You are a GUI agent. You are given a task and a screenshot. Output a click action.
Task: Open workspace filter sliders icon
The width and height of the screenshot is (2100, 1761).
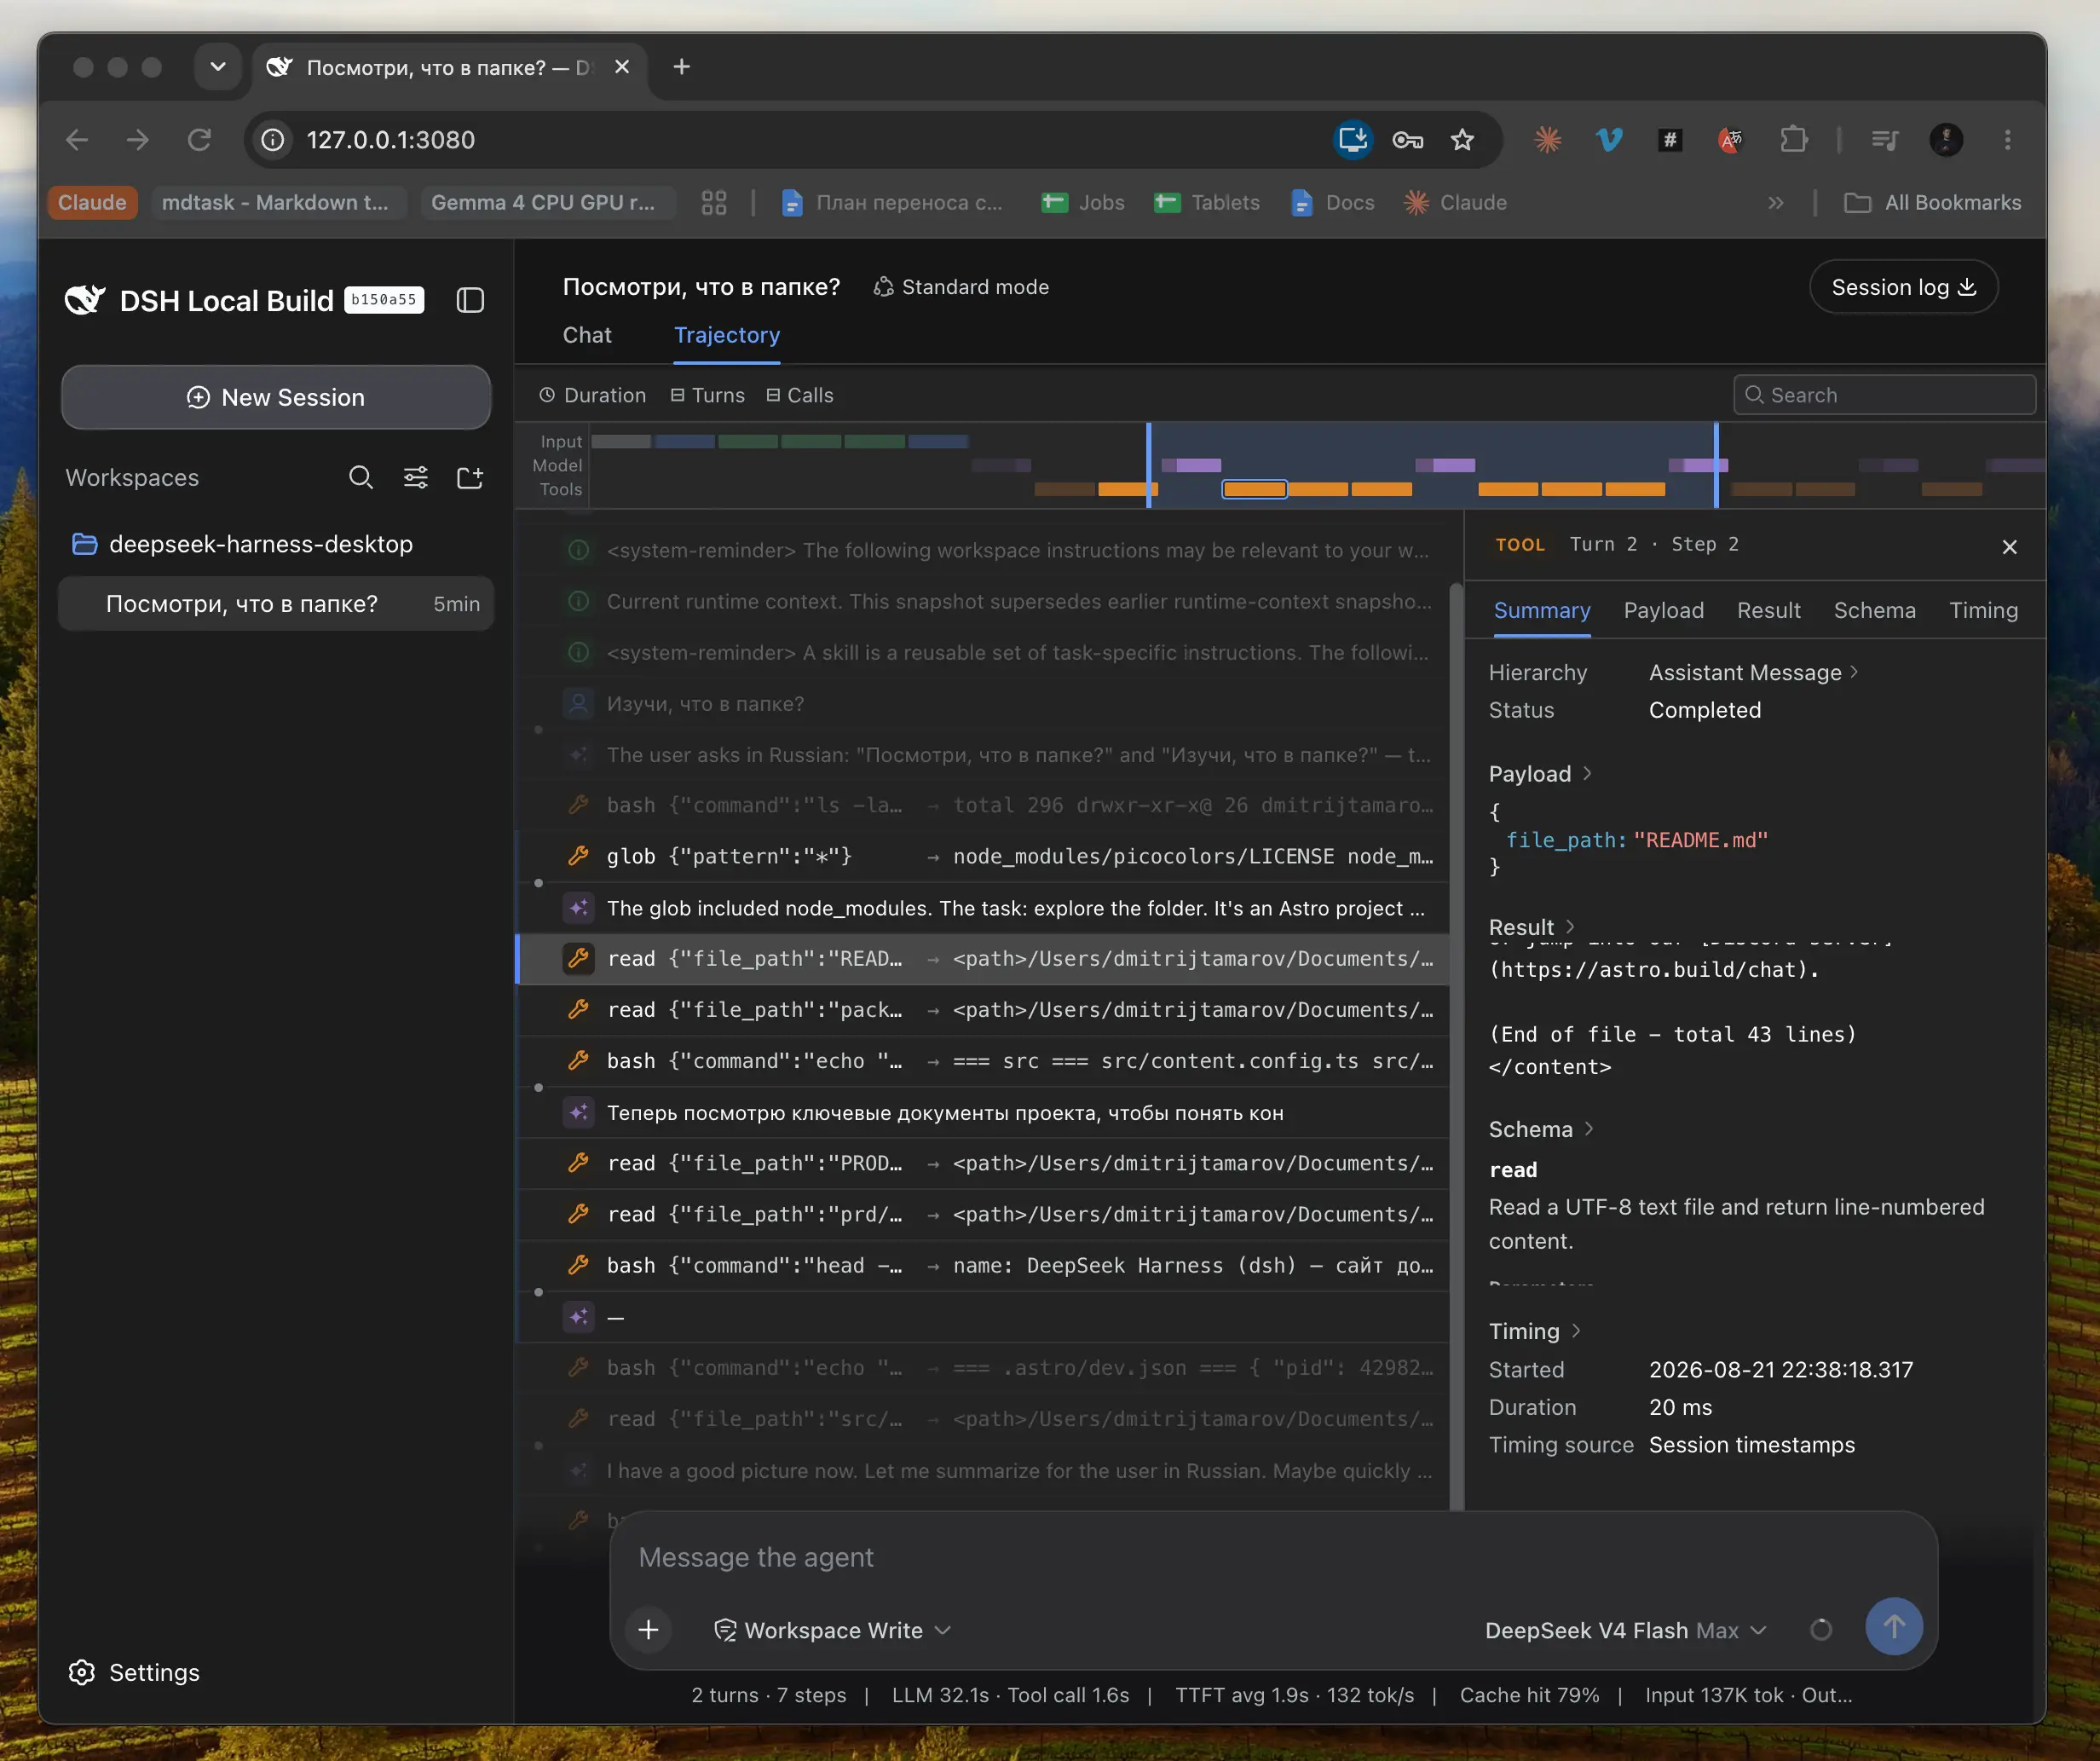click(415, 478)
